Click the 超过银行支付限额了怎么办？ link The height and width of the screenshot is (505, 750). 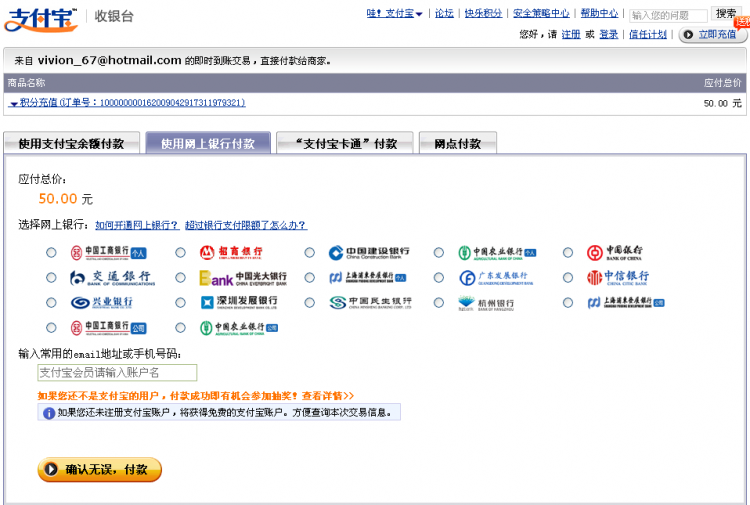pos(246,225)
